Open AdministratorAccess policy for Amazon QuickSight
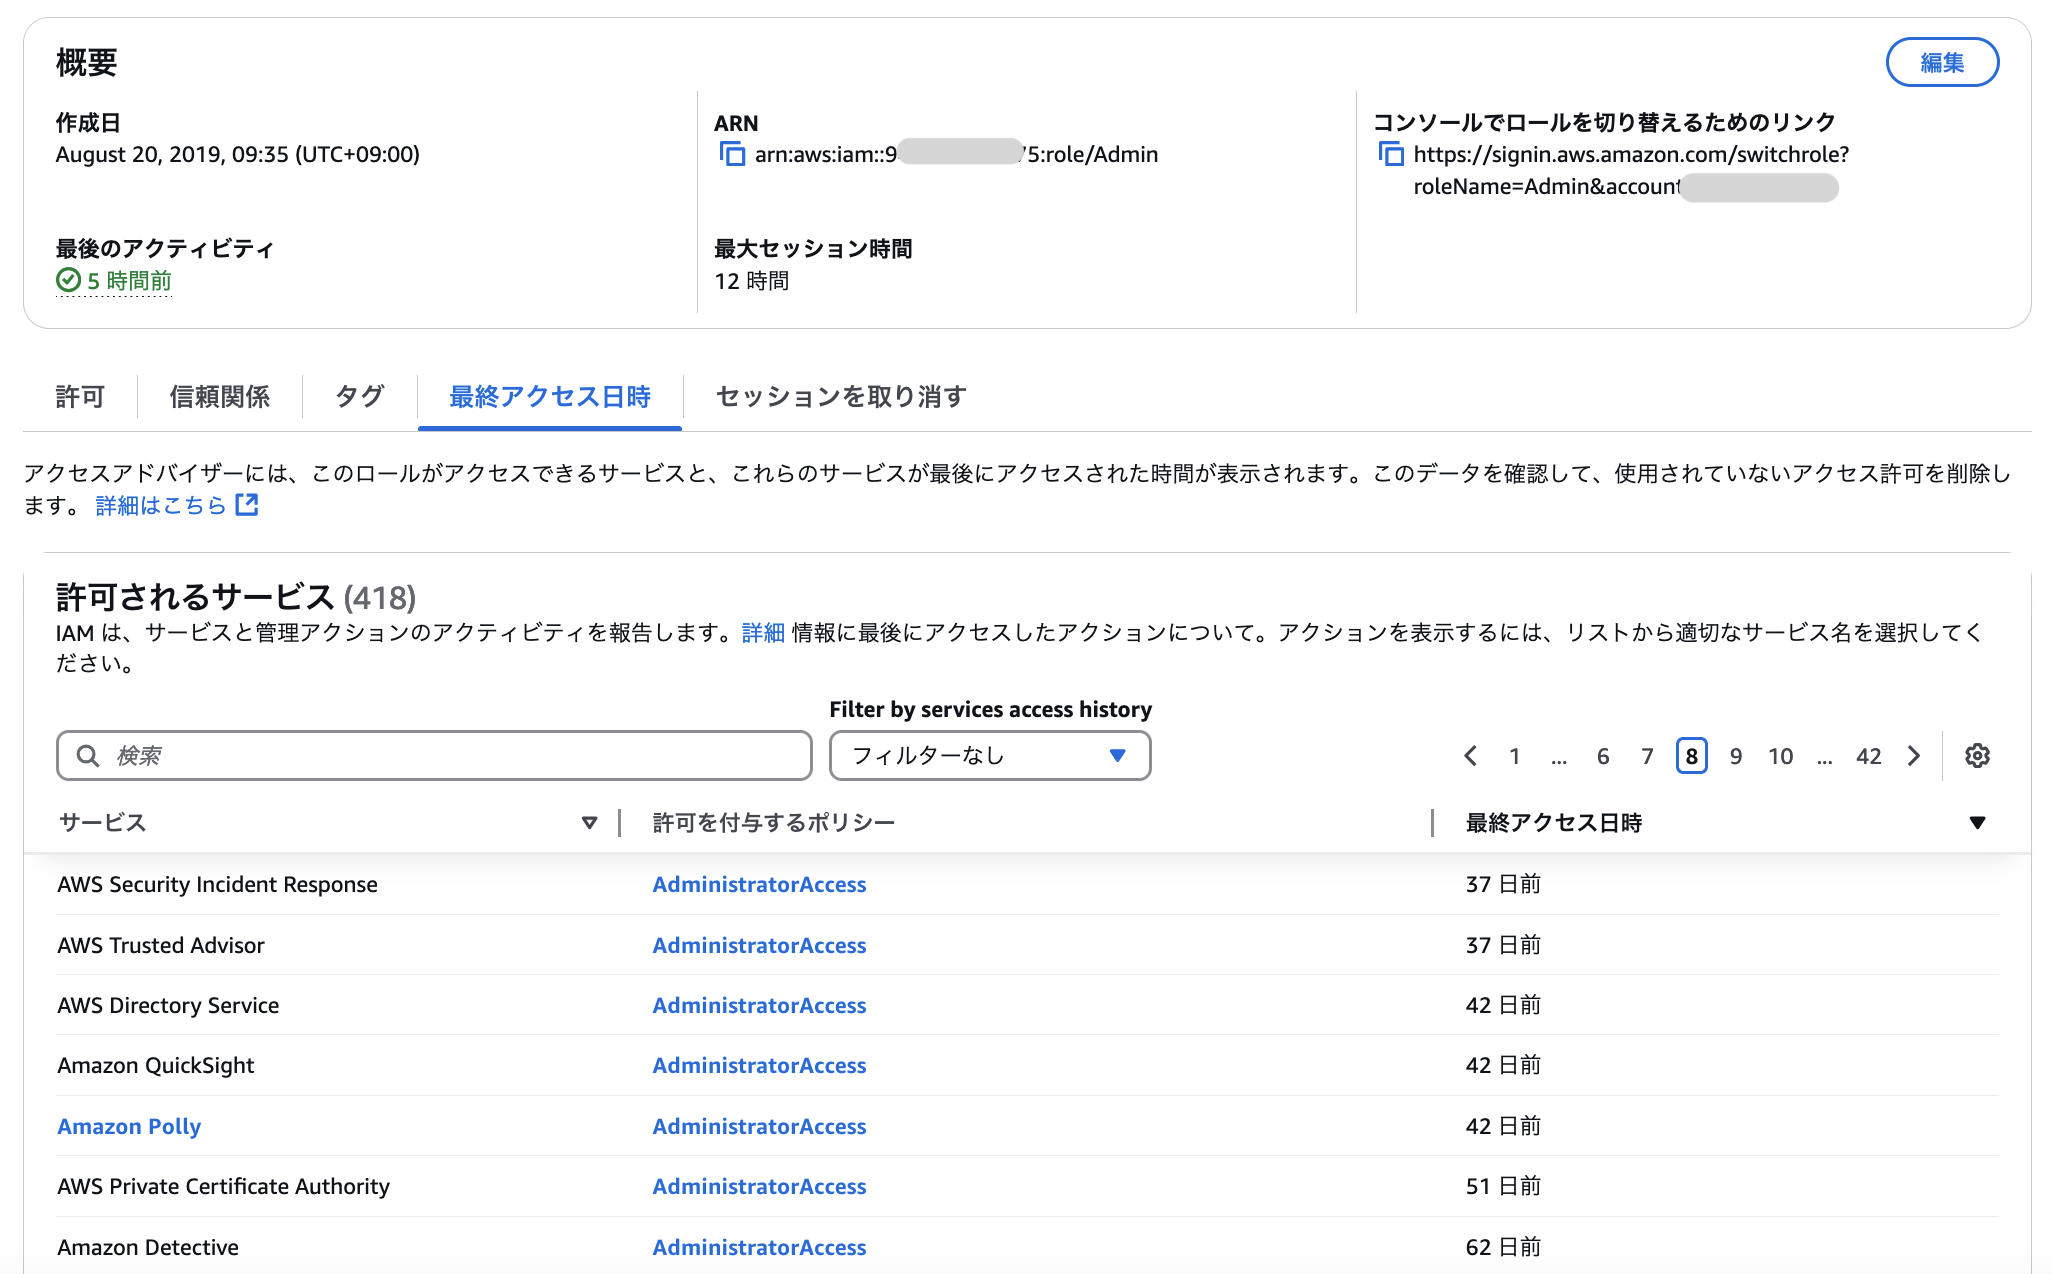The height and width of the screenshot is (1274, 2052). click(759, 1065)
